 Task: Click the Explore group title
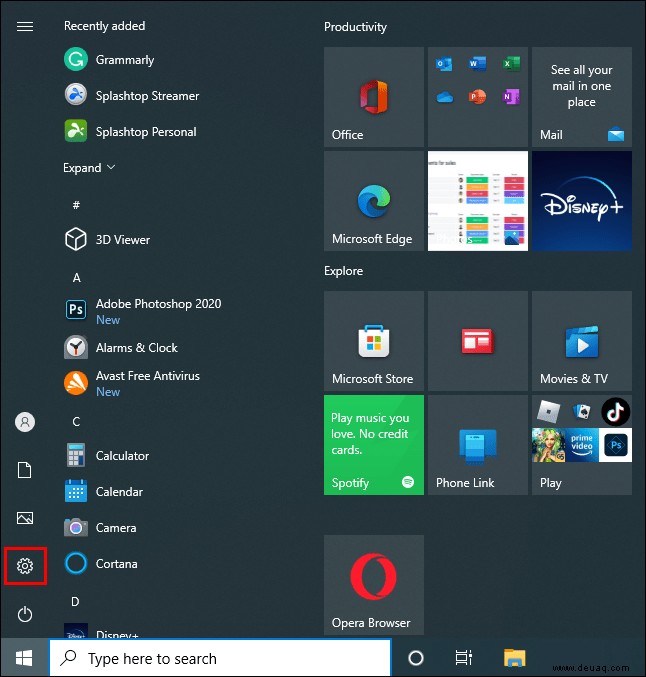(343, 271)
